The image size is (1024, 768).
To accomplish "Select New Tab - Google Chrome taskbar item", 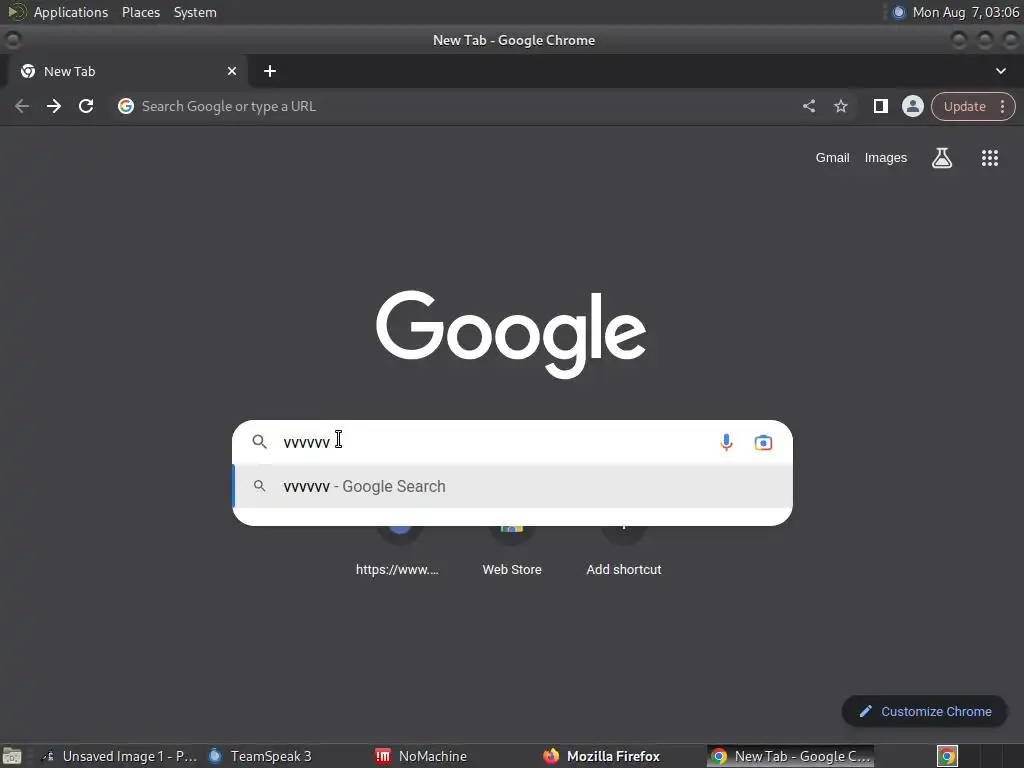I will (790, 756).
